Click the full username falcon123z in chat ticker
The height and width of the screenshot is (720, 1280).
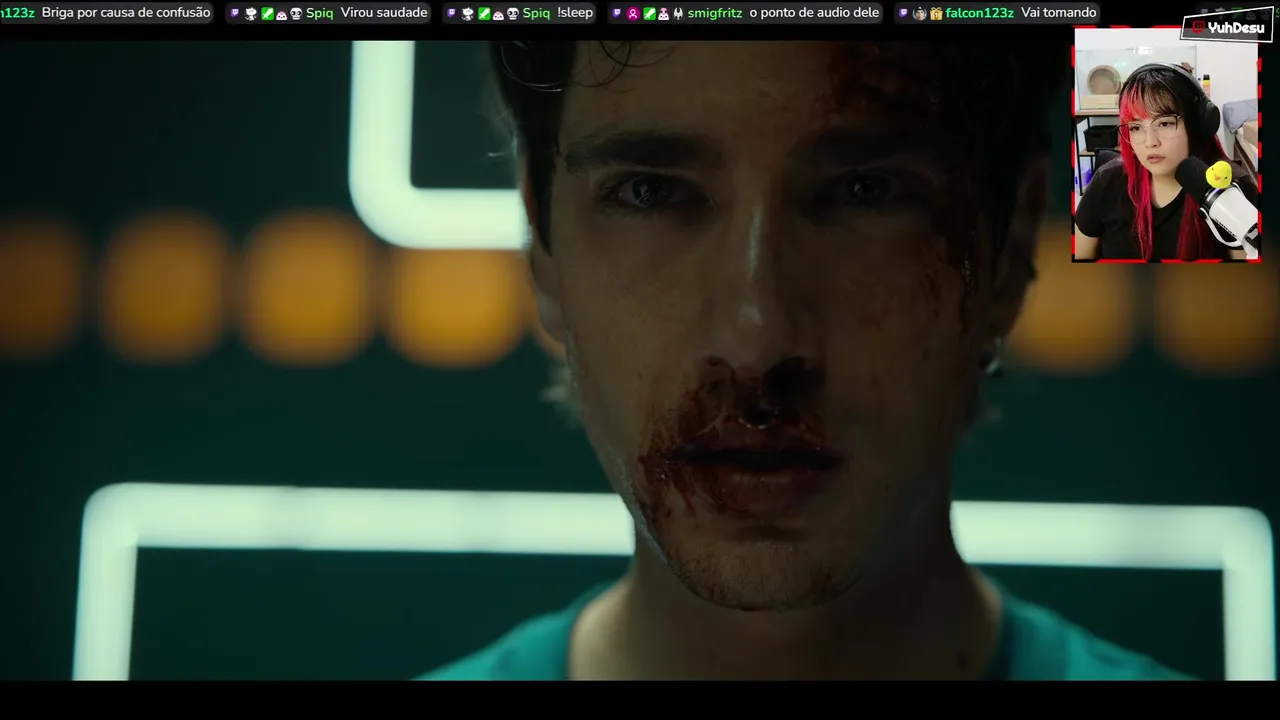click(x=980, y=13)
